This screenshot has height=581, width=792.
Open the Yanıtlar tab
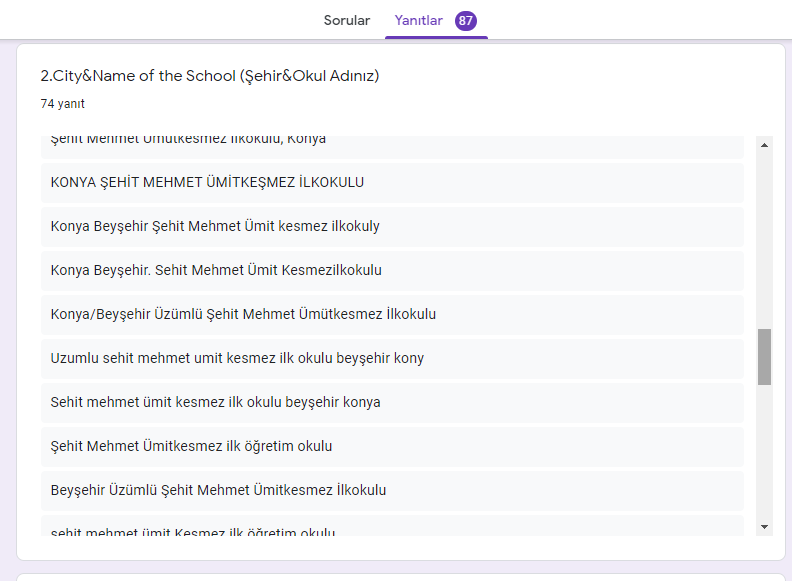click(x=418, y=21)
